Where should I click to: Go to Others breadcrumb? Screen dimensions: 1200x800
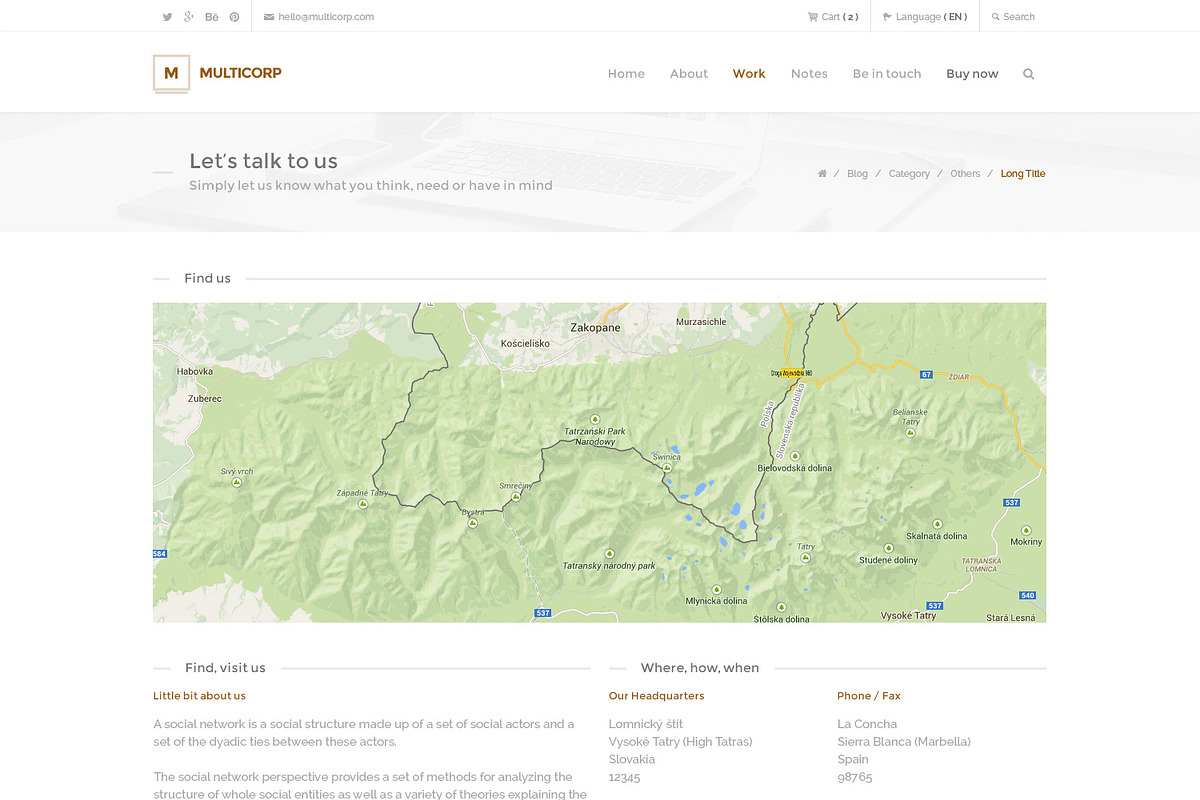point(965,174)
